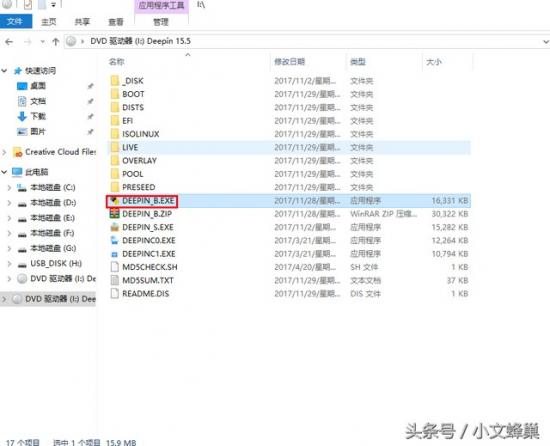Click the SH 文件 type cell
Image resolution: width=550 pixels, height=446 pixels.
[364, 267]
